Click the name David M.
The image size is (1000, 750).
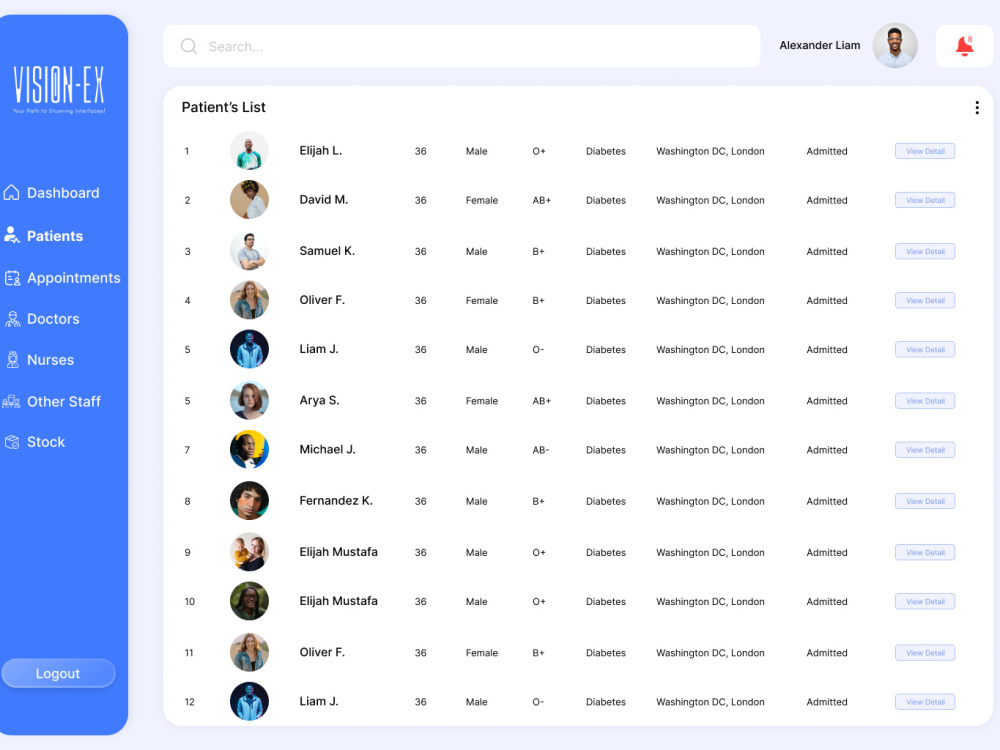323,200
